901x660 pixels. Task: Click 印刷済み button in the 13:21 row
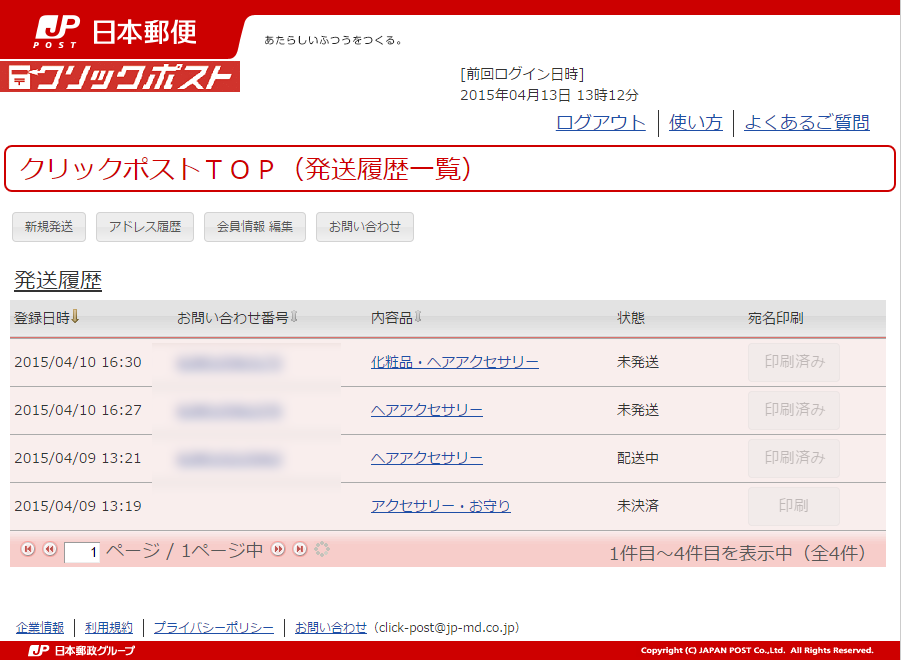[794, 458]
